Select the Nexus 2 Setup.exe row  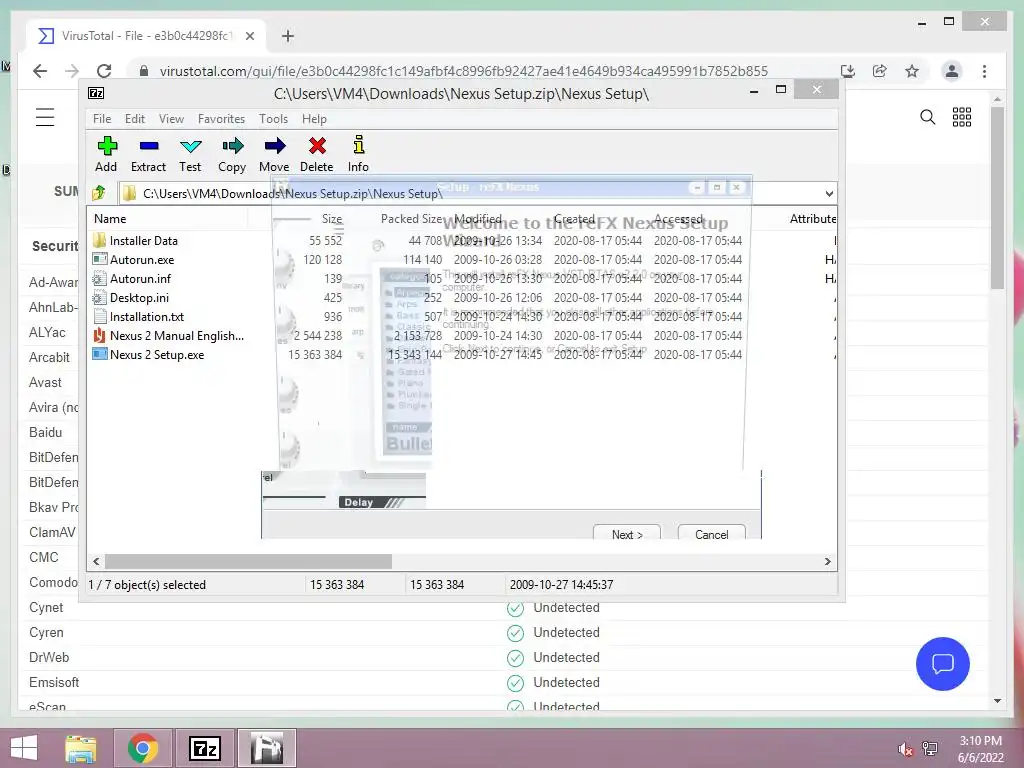(x=461, y=355)
